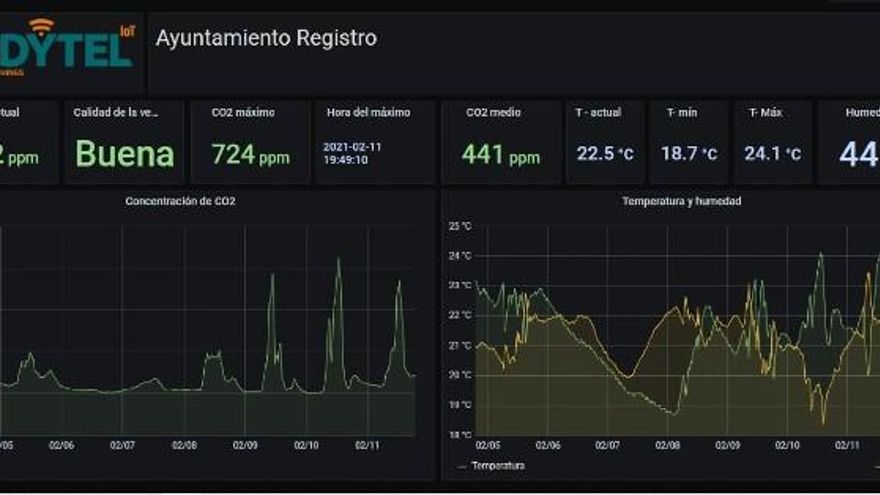Click the 19 °C label on the temperature axis
Screen dimensions: 880x495
[460, 405]
